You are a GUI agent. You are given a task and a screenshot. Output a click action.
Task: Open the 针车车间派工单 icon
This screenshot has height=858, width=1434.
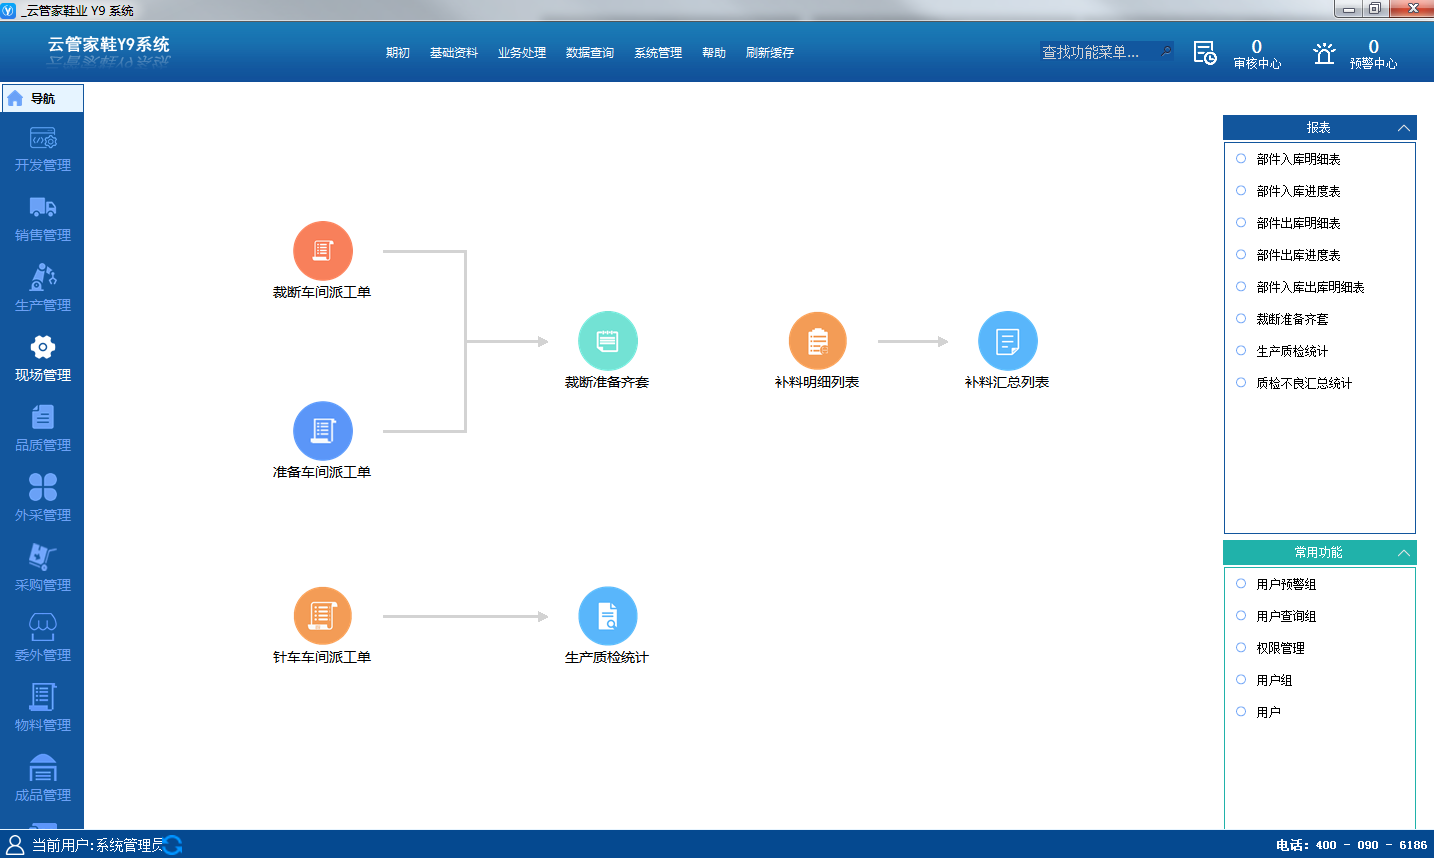point(322,616)
